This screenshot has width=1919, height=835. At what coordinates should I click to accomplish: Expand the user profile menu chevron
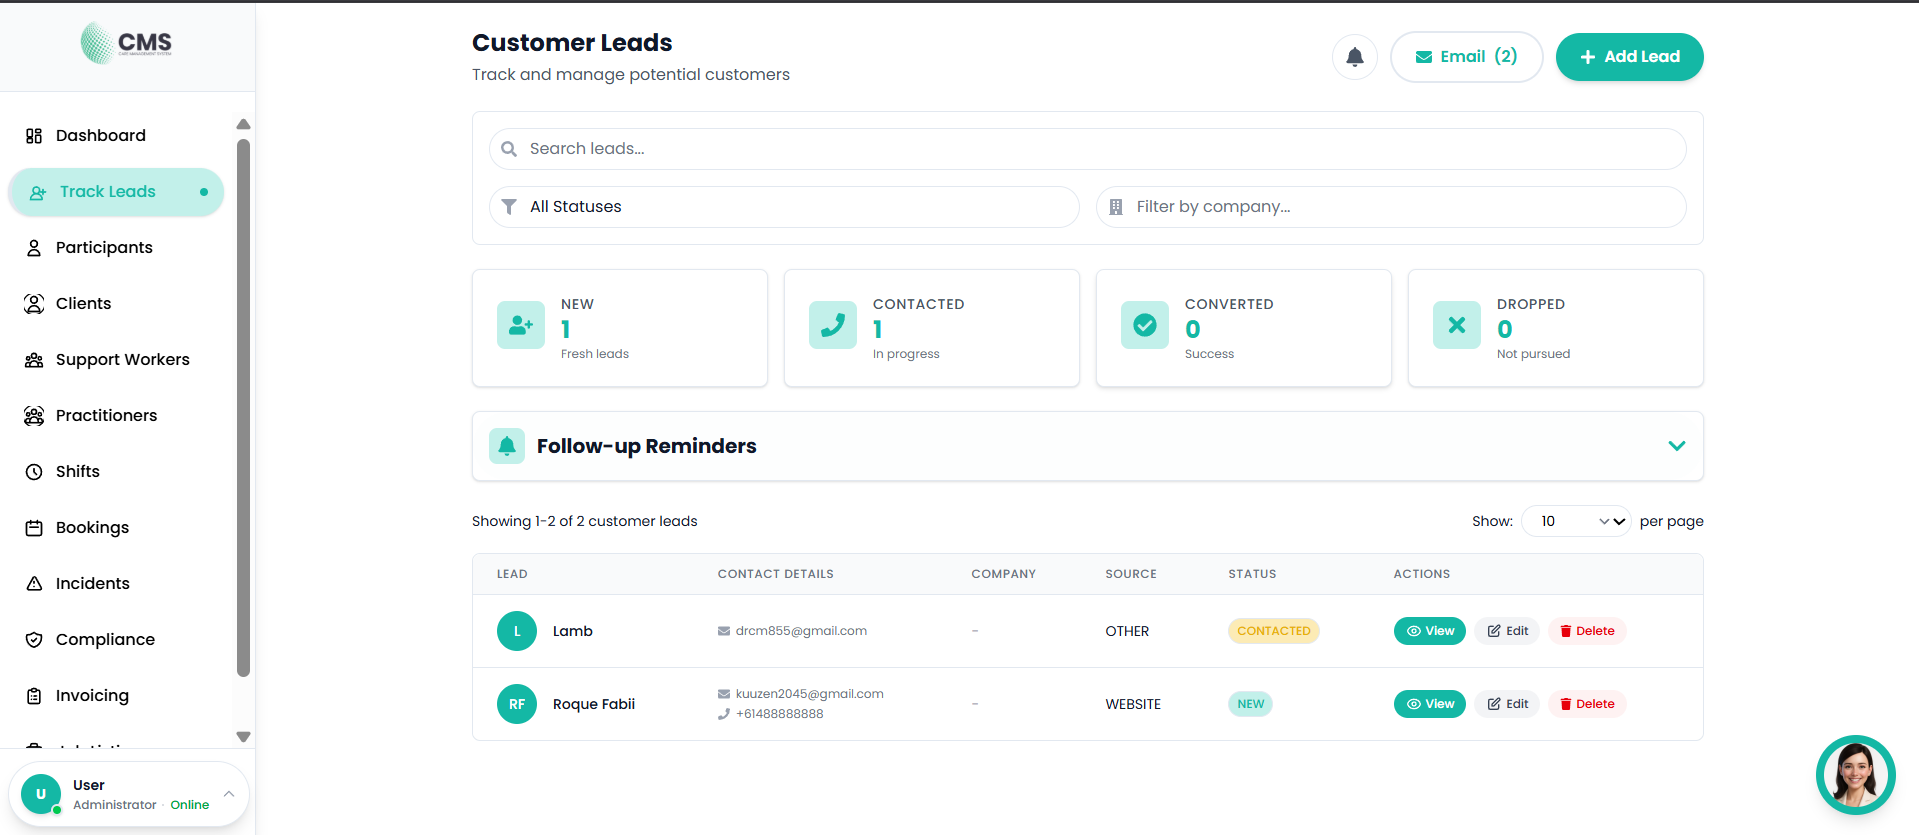pyautogui.click(x=229, y=794)
